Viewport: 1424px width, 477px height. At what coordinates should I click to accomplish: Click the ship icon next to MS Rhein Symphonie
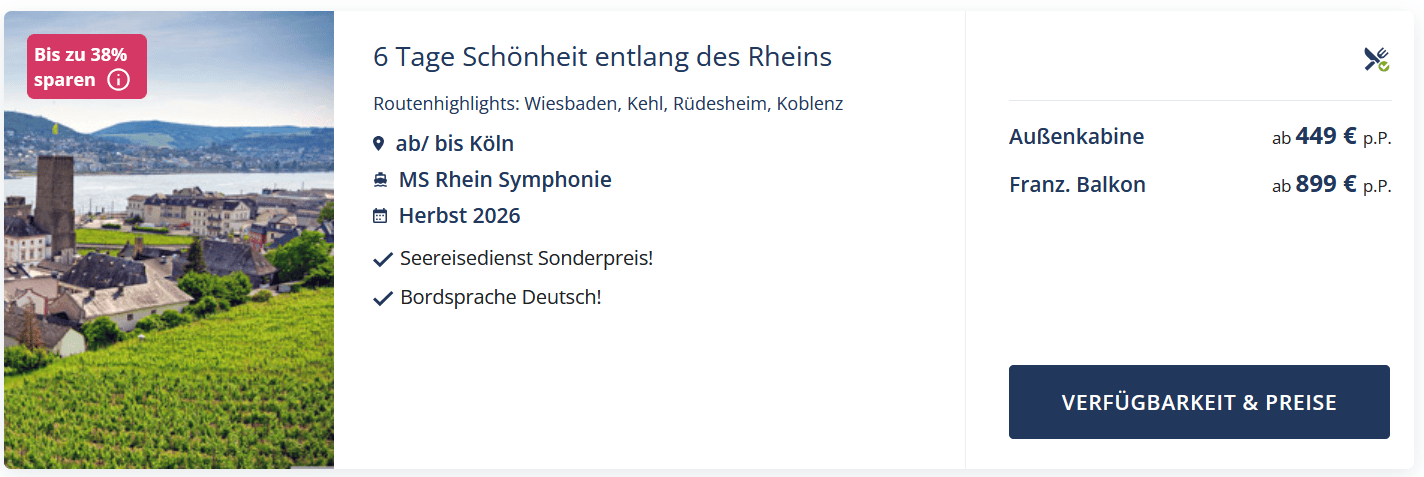click(380, 180)
